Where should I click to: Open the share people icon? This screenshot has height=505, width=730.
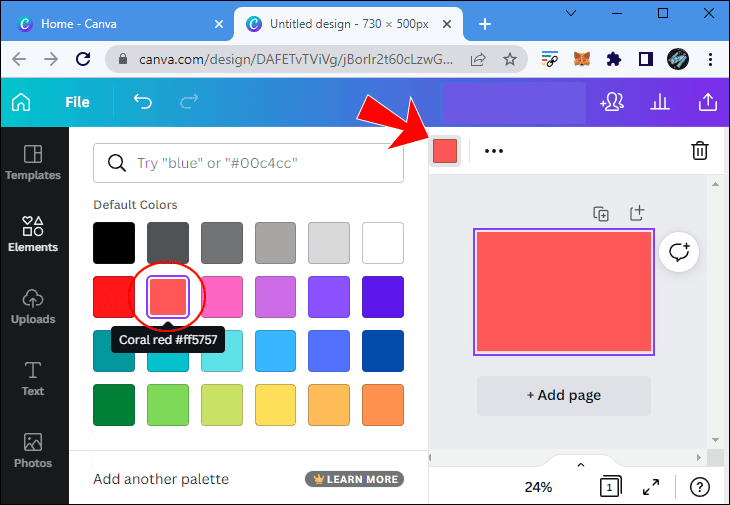(612, 101)
